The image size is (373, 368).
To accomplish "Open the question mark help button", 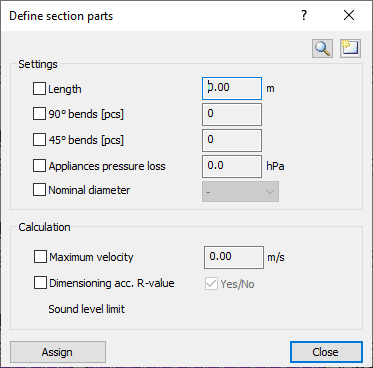I will [x=304, y=16].
